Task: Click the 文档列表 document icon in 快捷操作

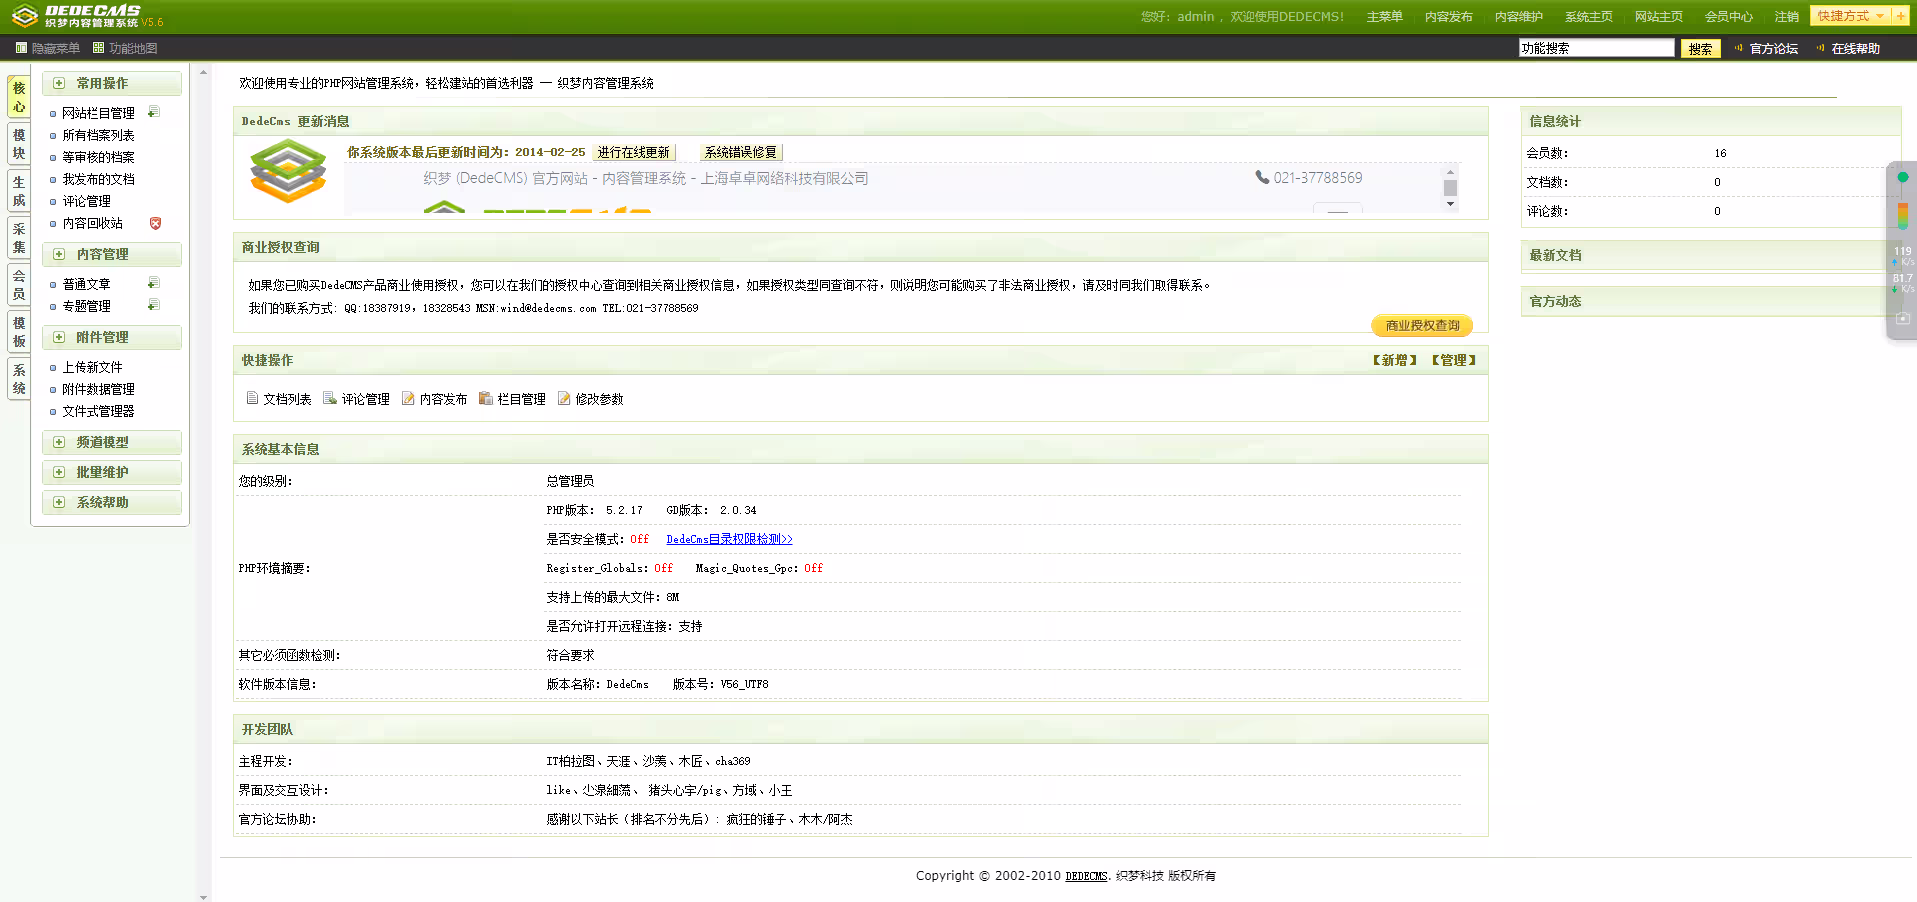Action: tap(252, 398)
